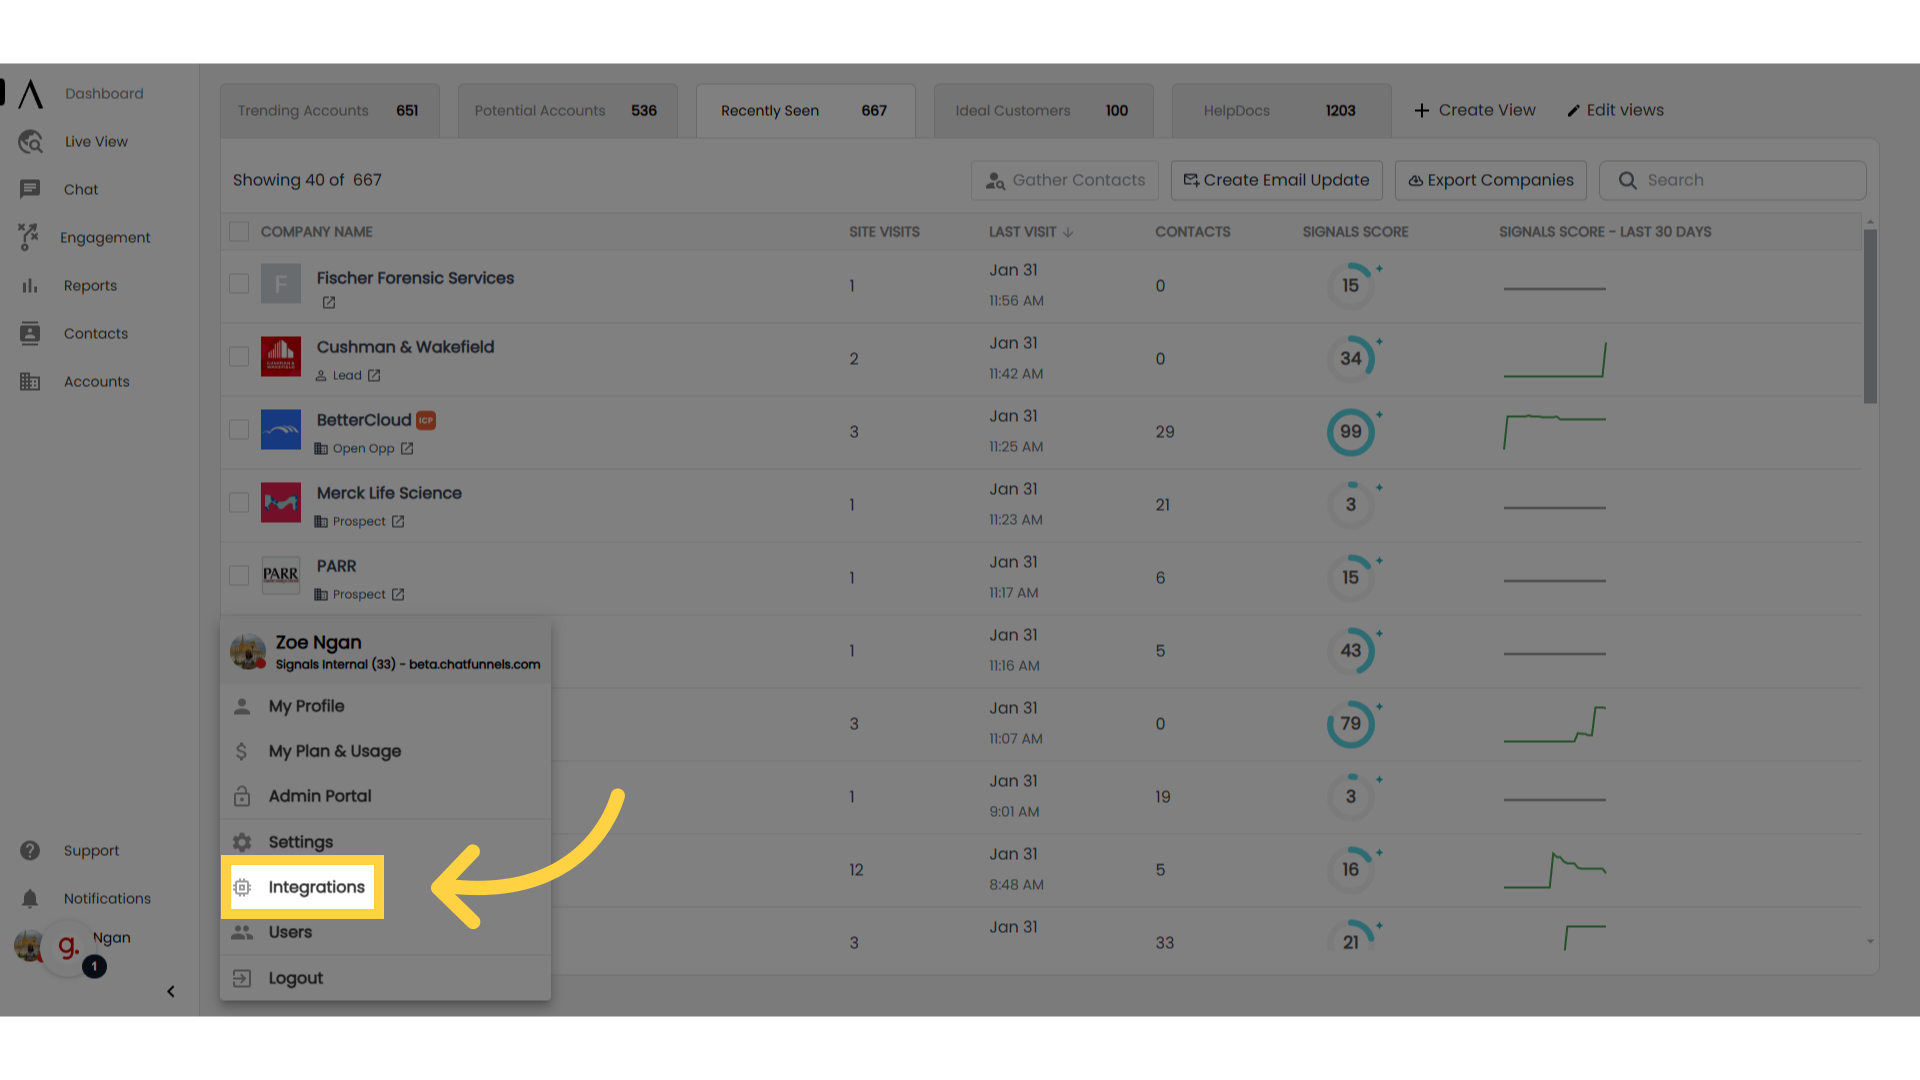
Task: Toggle the select-all checkbox in the table header
Action: coord(239,232)
